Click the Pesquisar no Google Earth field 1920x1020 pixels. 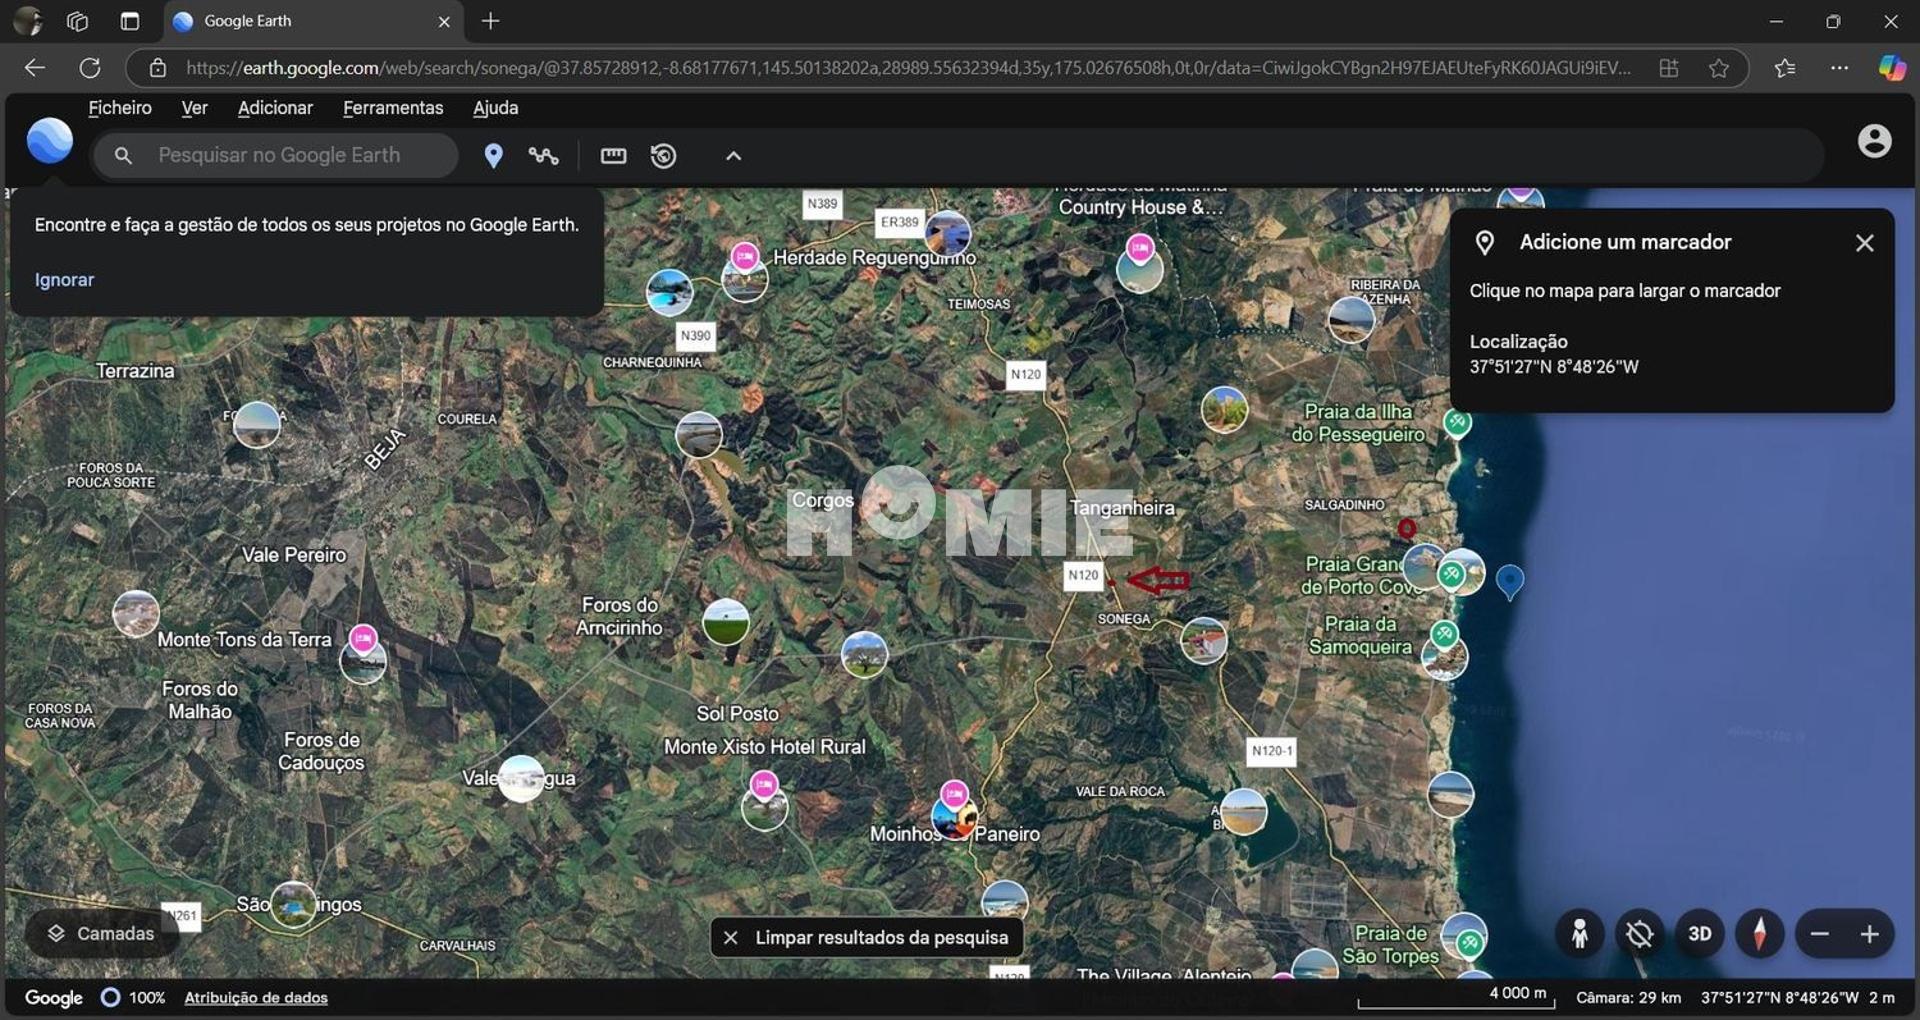click(290, 156)
